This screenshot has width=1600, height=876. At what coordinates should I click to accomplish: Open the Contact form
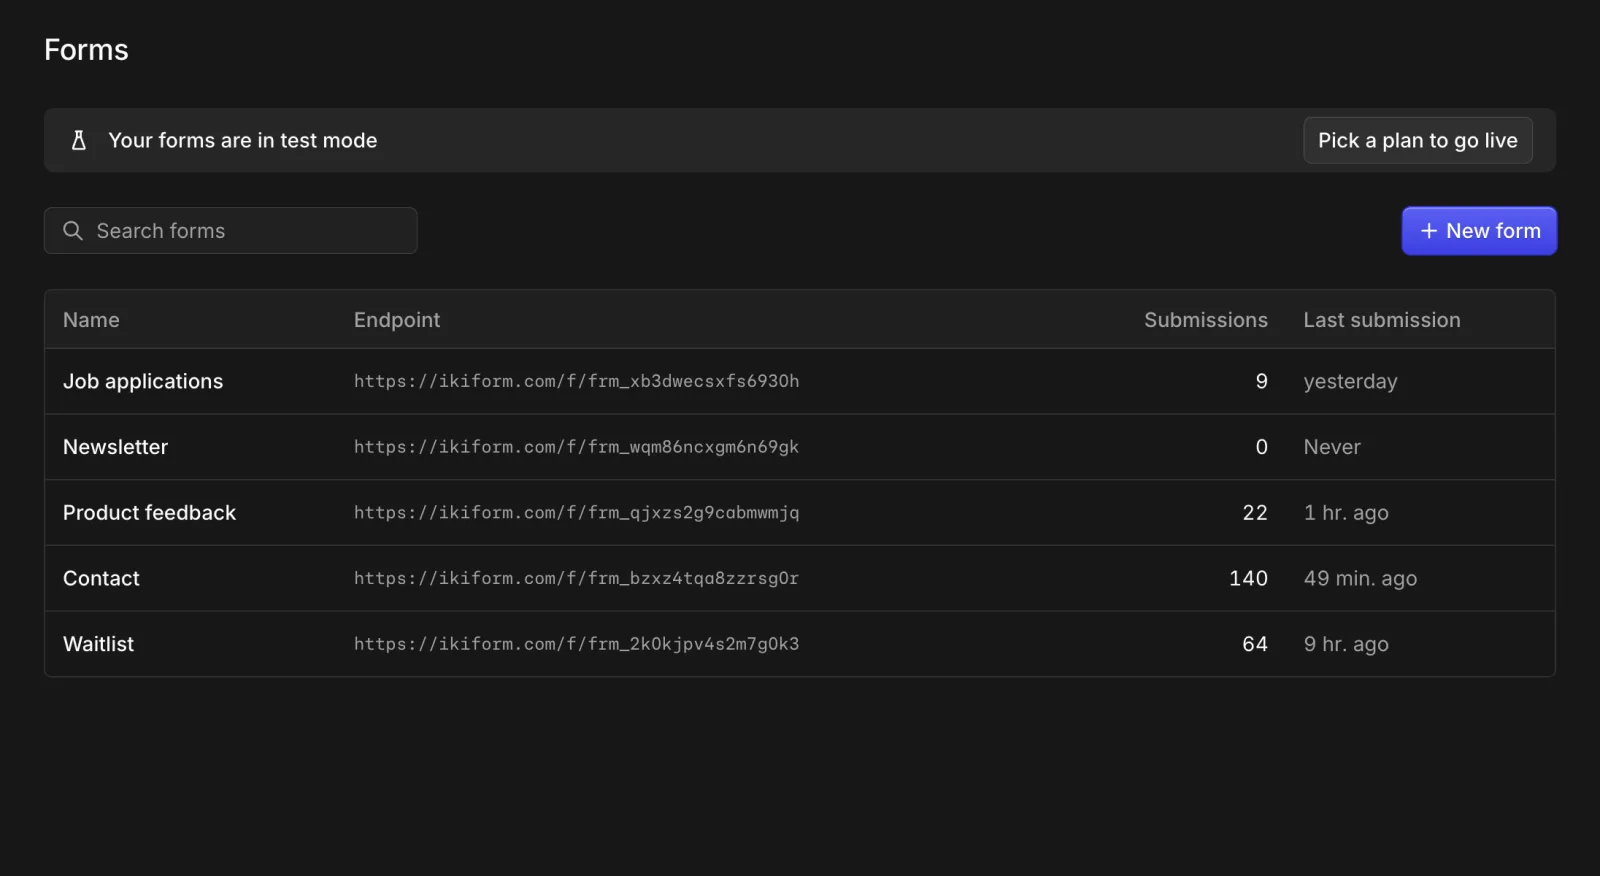[101, 578]
